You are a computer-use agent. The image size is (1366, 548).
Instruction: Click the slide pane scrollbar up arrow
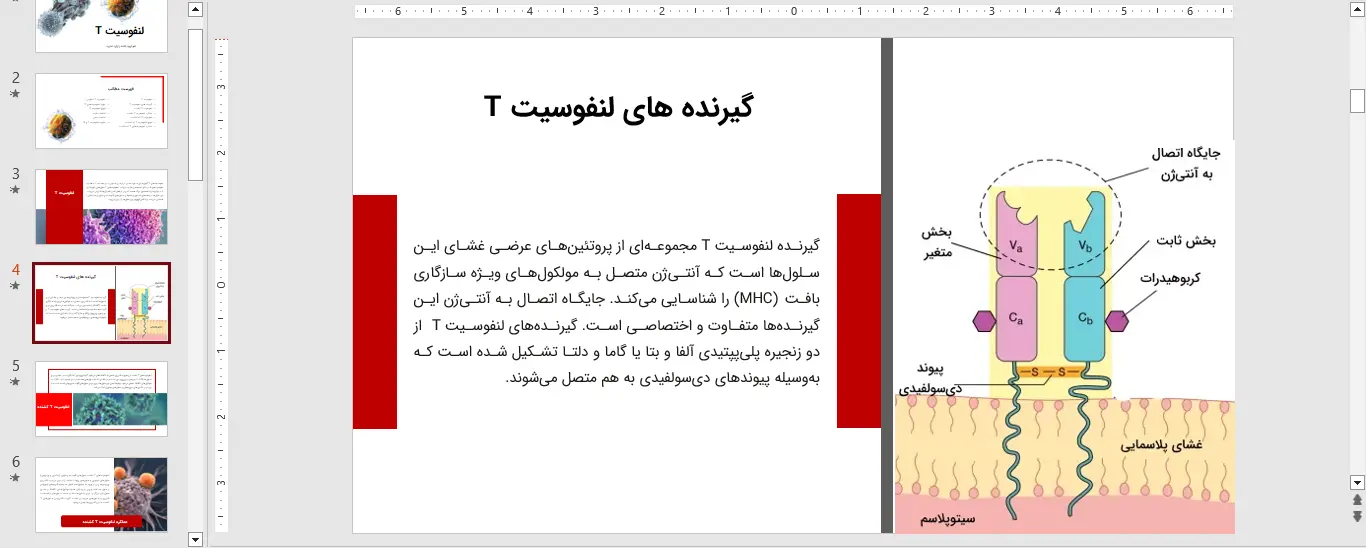1357,10
